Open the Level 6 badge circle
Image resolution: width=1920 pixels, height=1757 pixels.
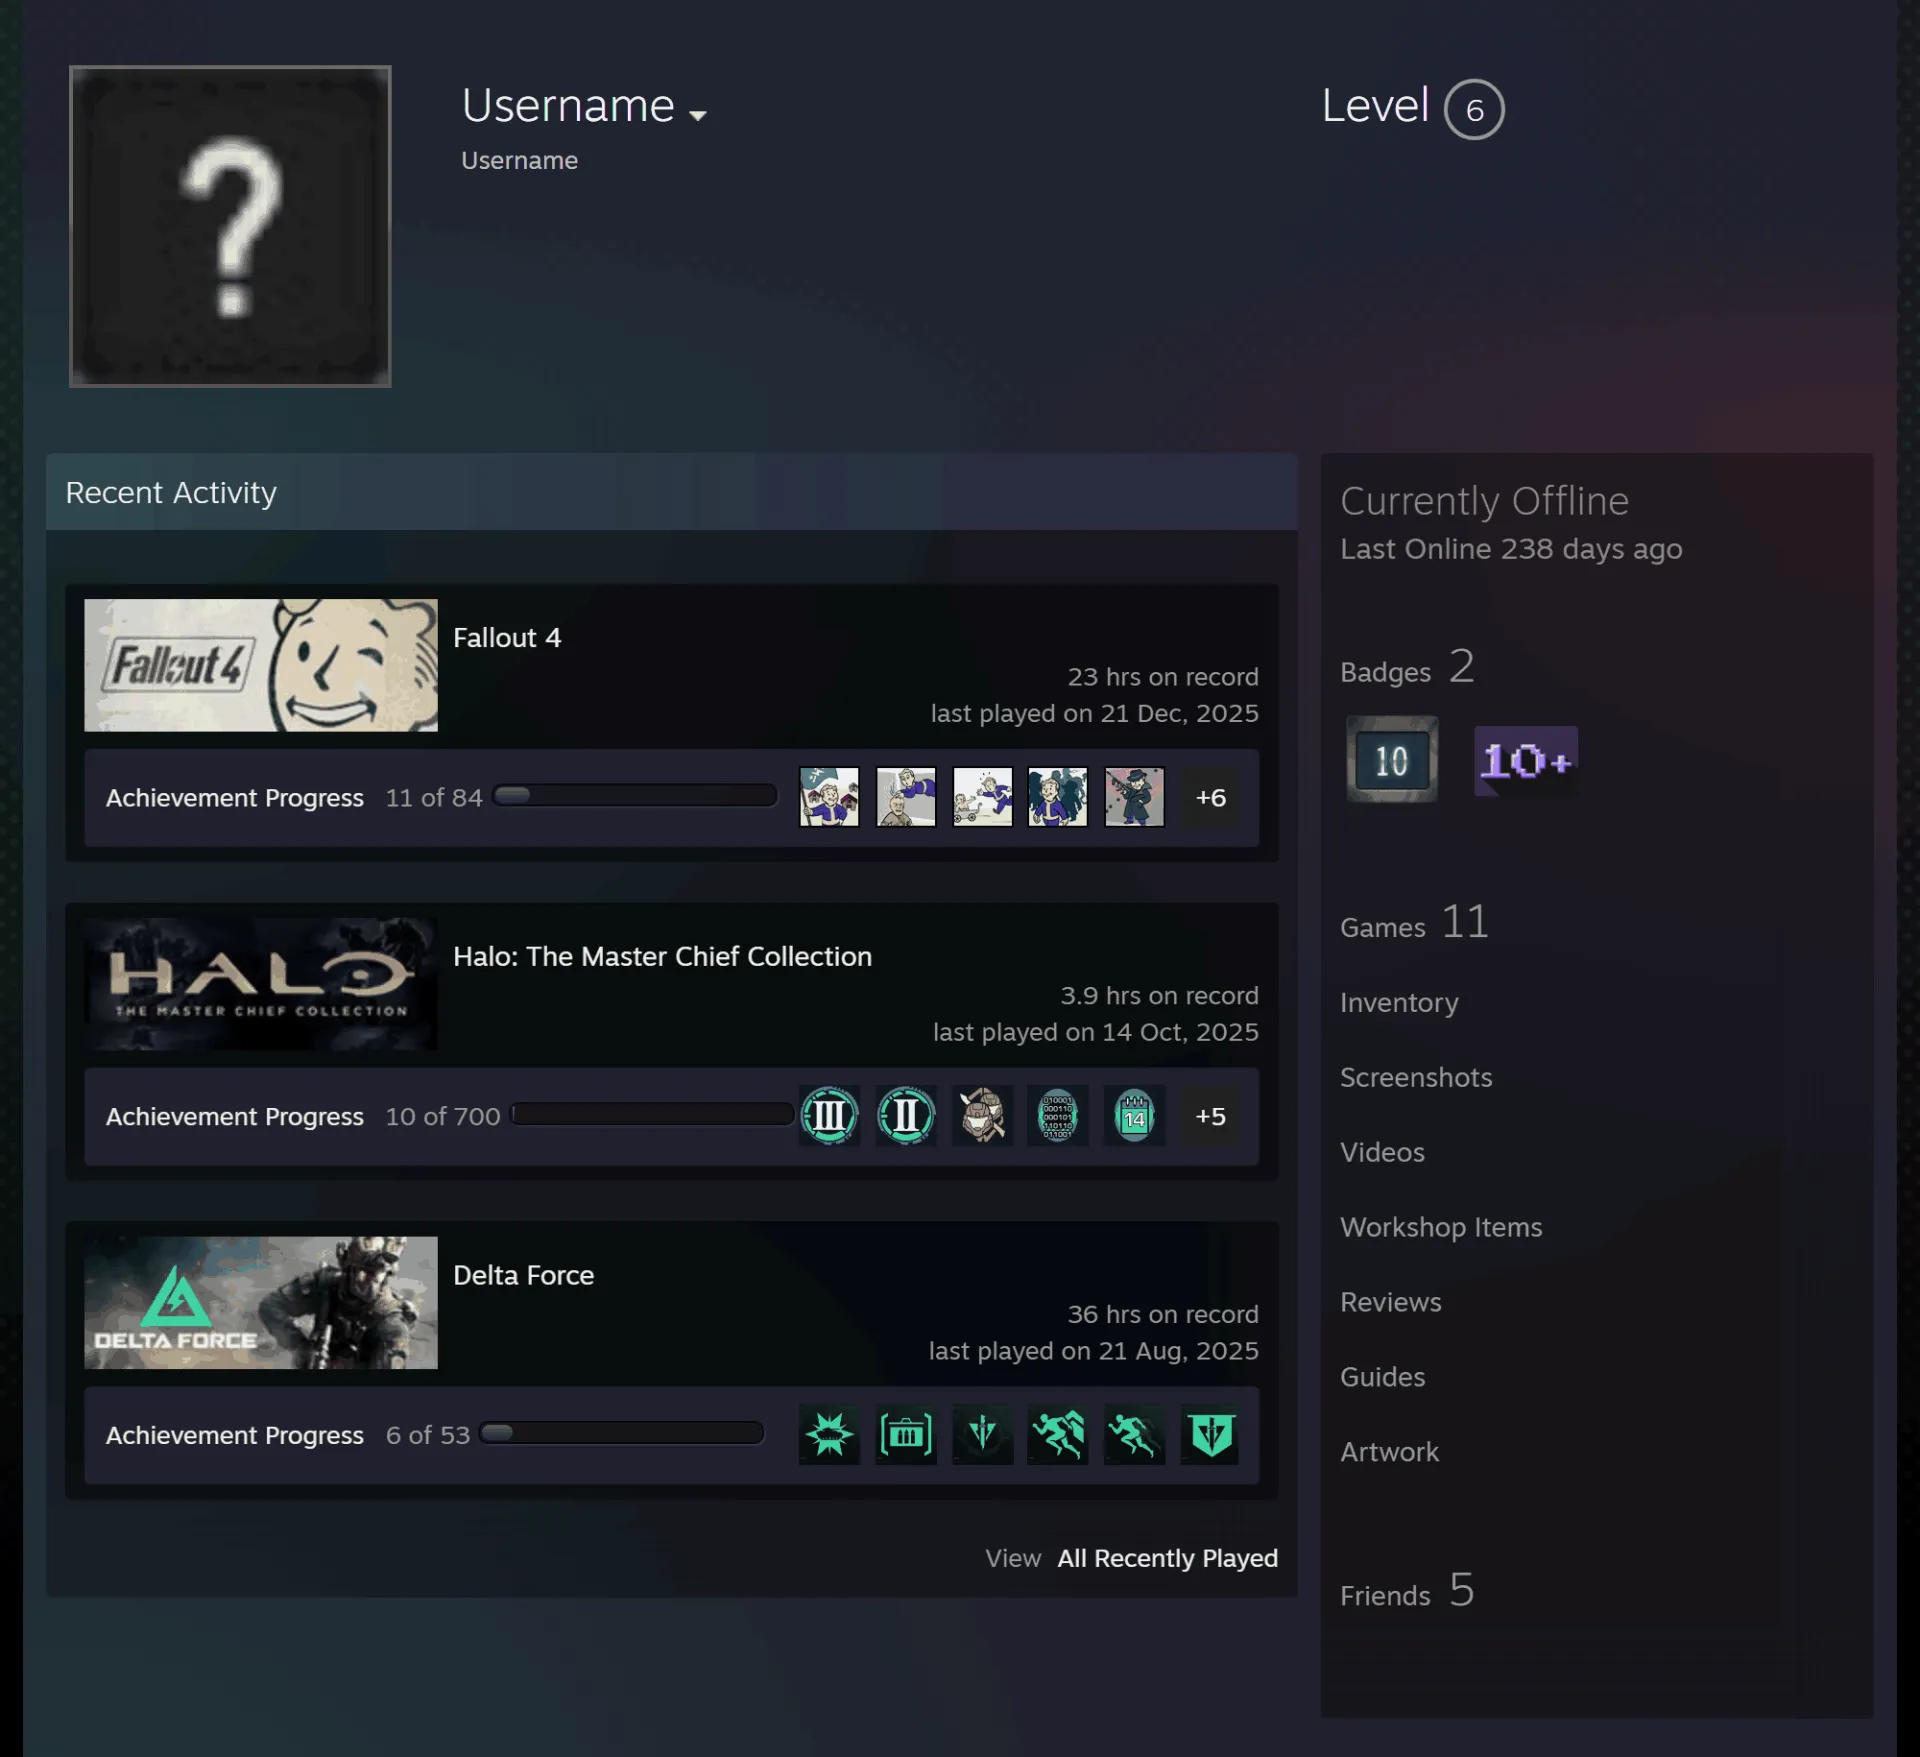[x=1474, y=109]
